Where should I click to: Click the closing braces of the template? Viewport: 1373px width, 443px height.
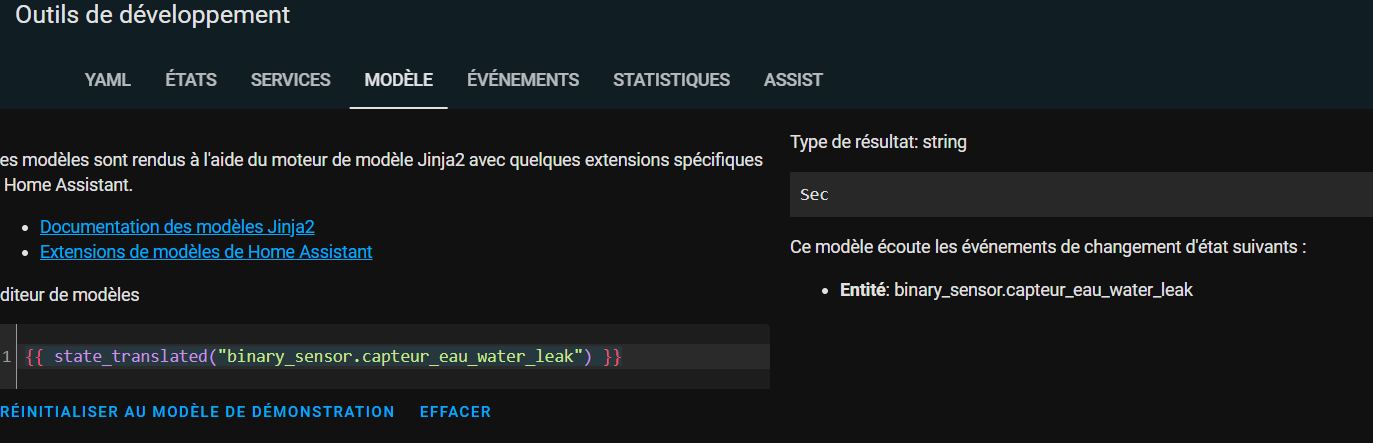click(x=613, y=357)
